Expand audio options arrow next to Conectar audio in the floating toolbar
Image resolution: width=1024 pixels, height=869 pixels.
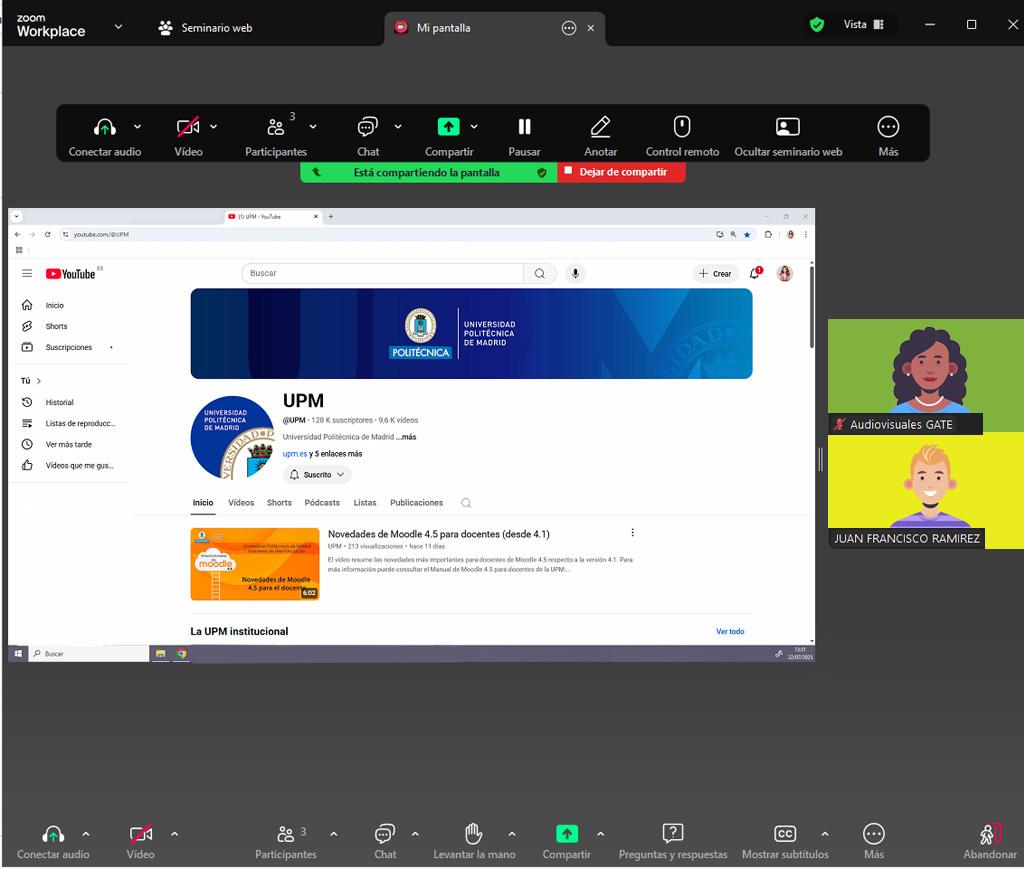pyautogui.click(x=137, y=127)
